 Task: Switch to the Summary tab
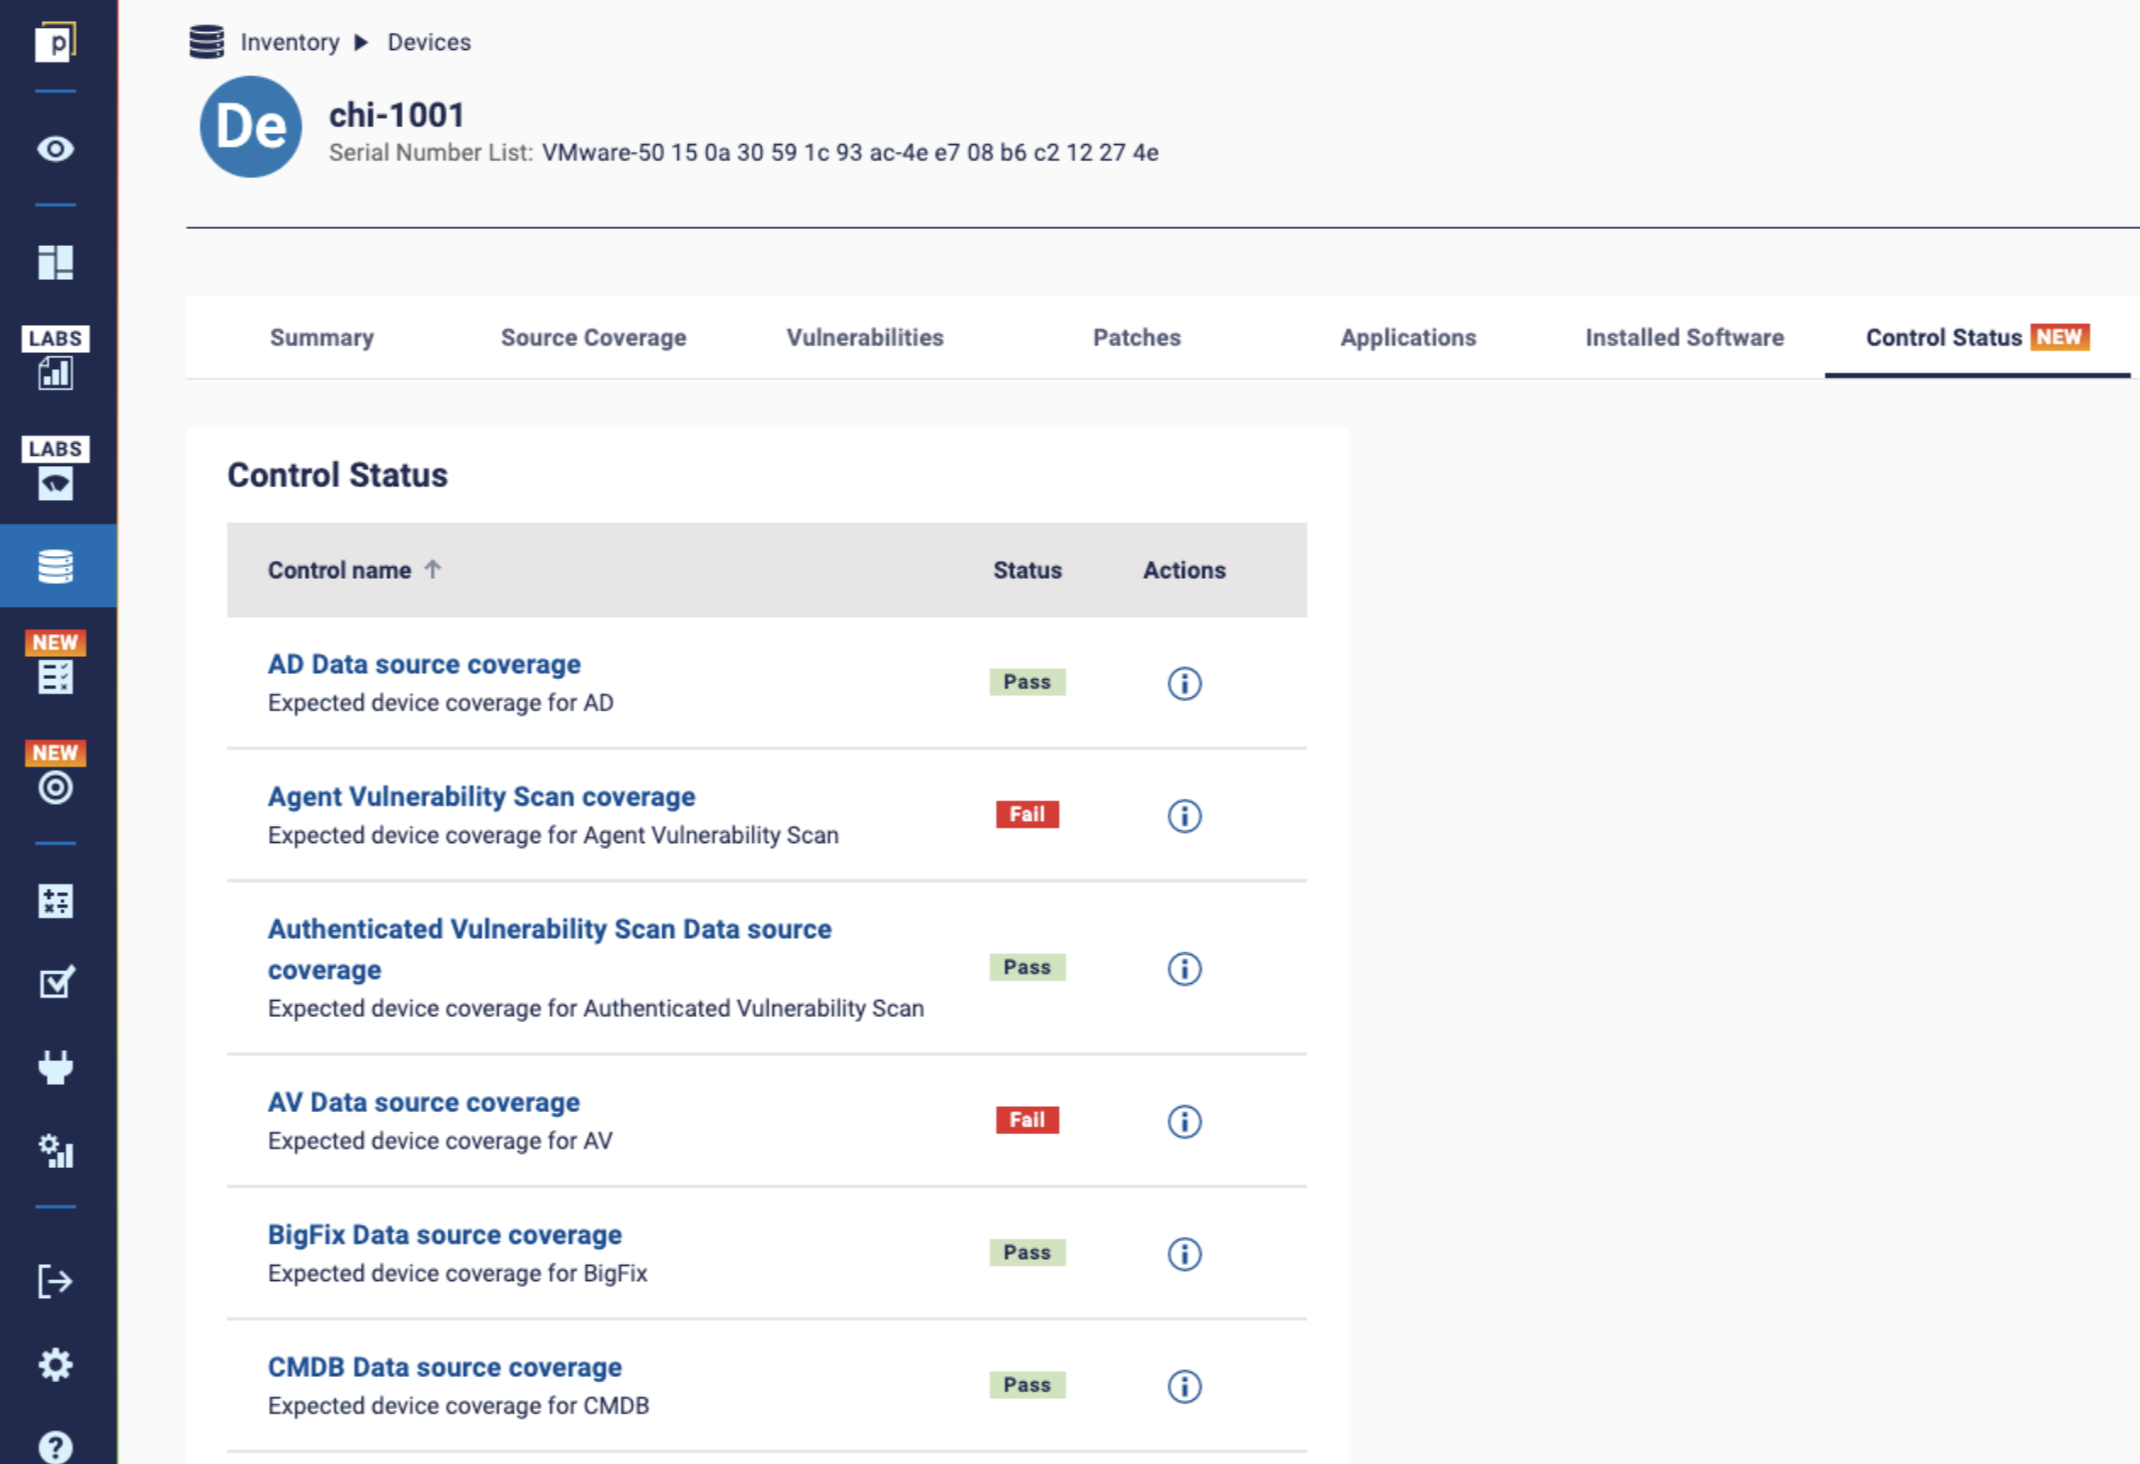coord(322,338)
